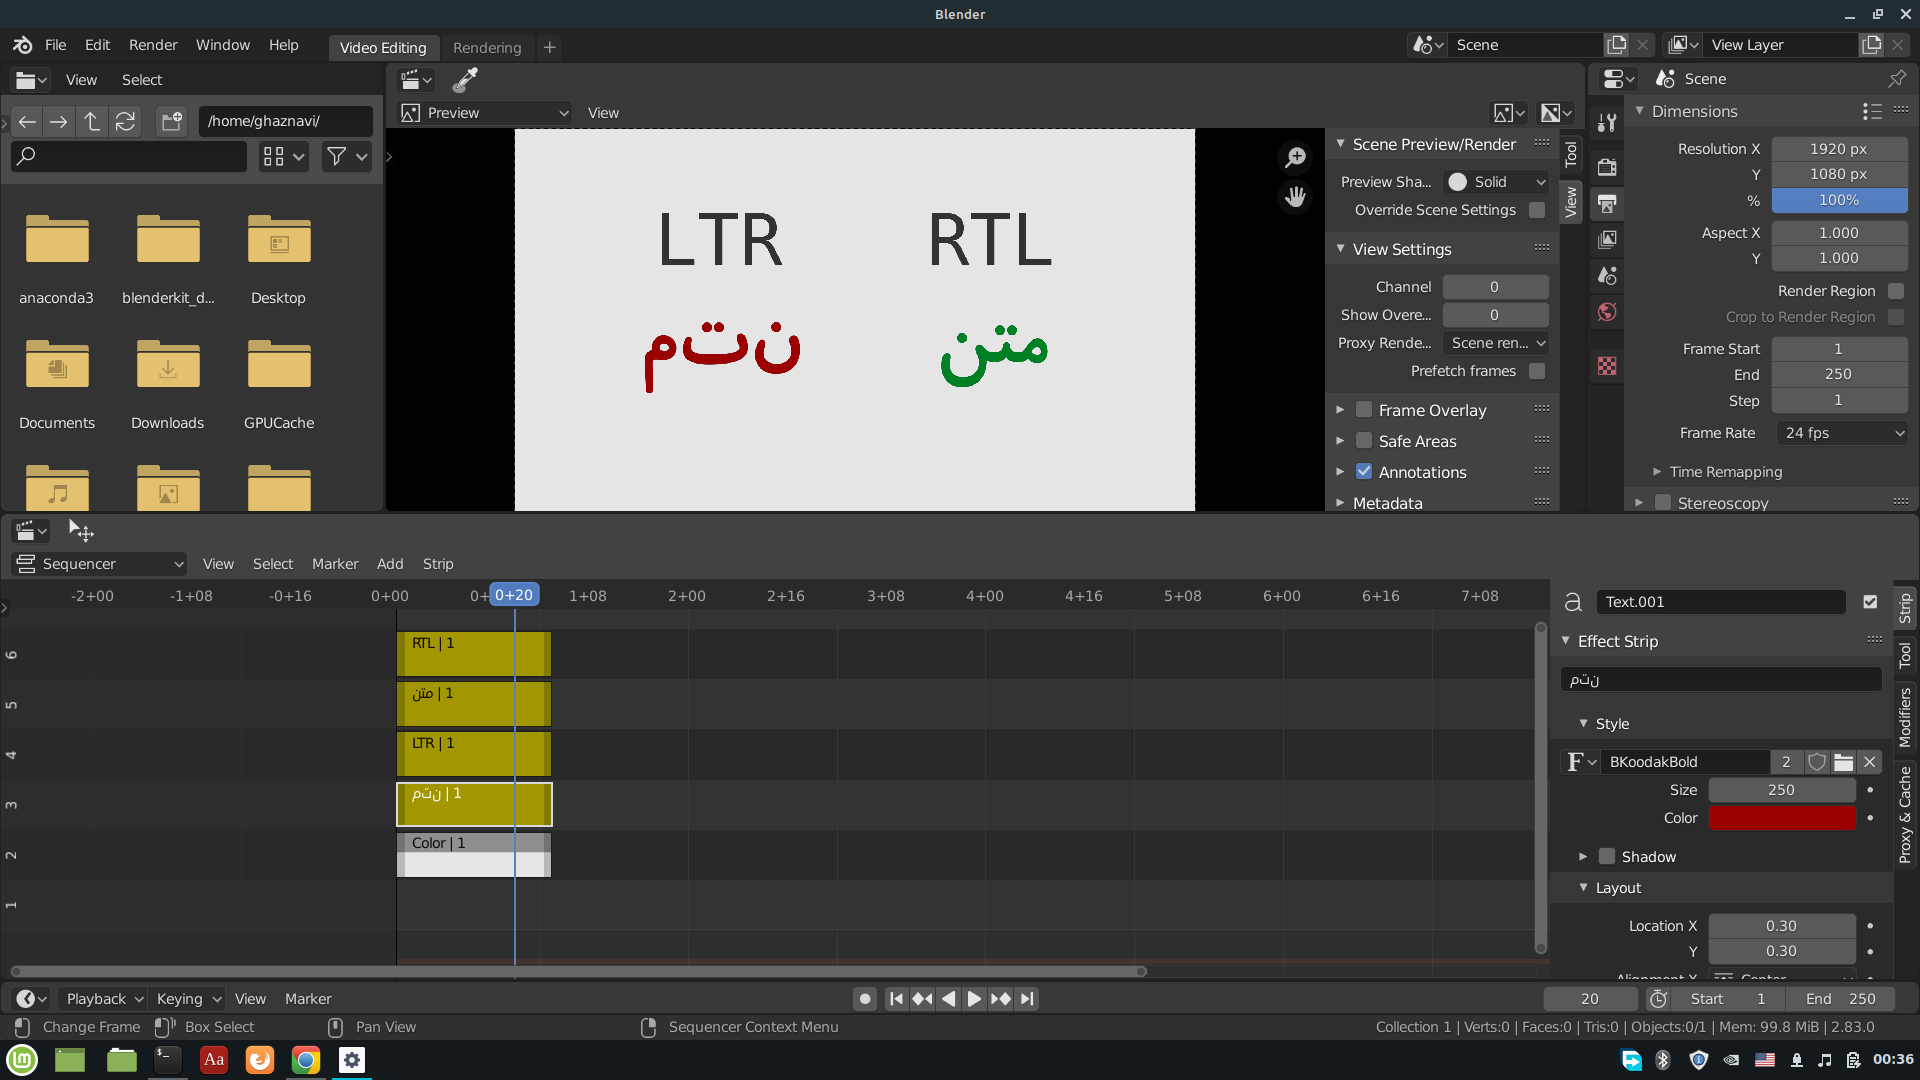
Task: Enable Override Scene Settings checkbox
Action: (1537, 210)
